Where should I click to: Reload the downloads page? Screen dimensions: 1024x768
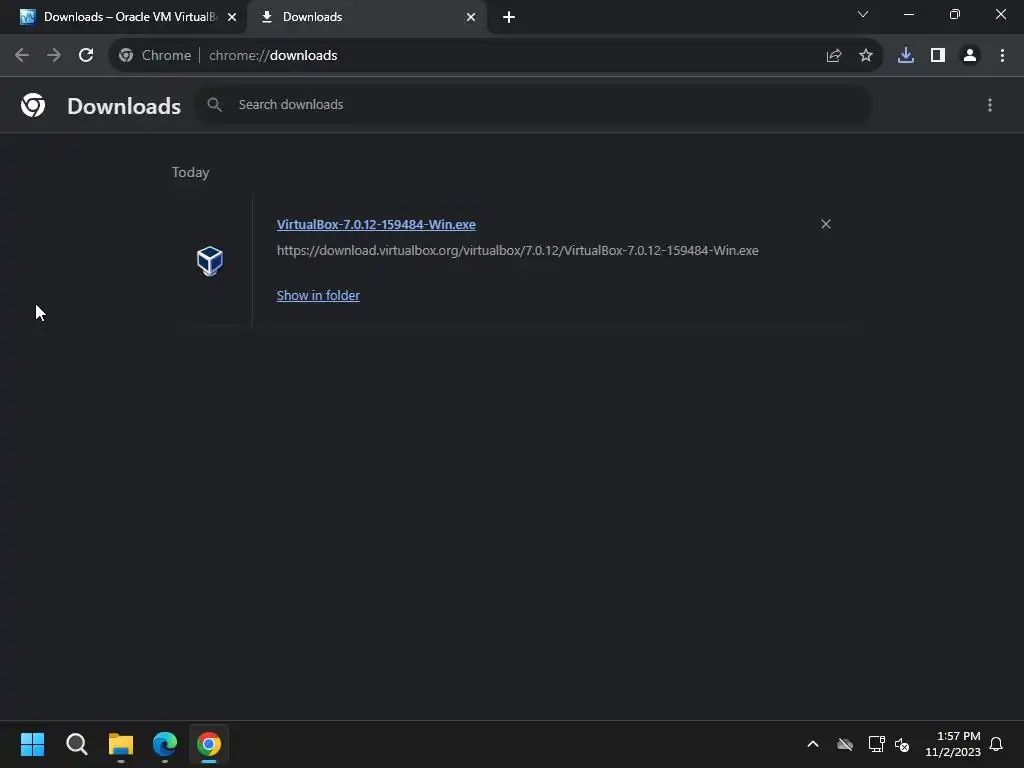coord(86,56)
